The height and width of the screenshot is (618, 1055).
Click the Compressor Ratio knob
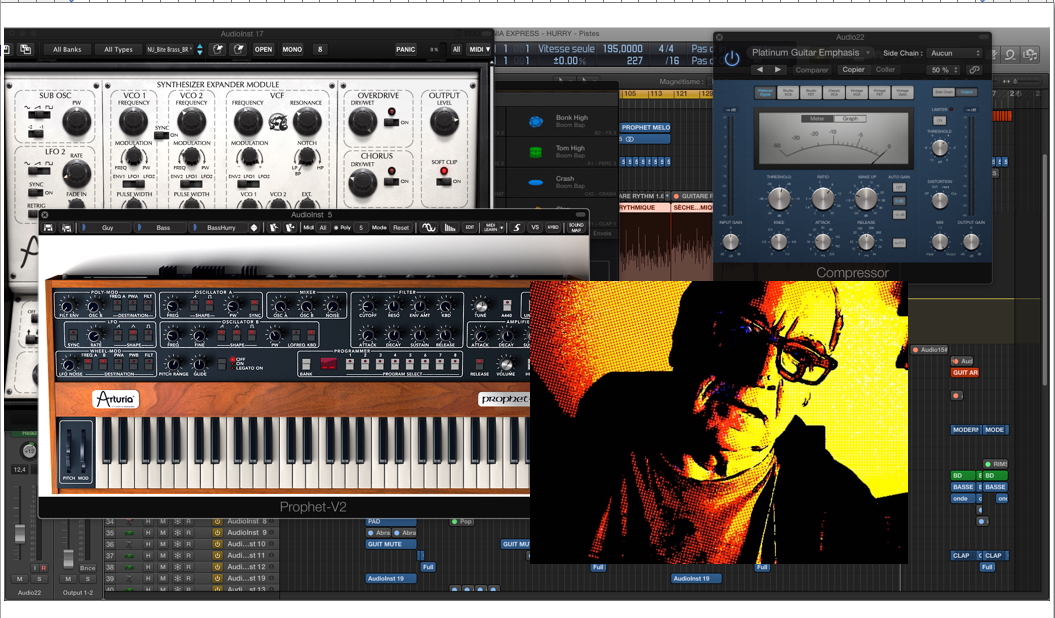pyautogui.click(x=823, y=198)
